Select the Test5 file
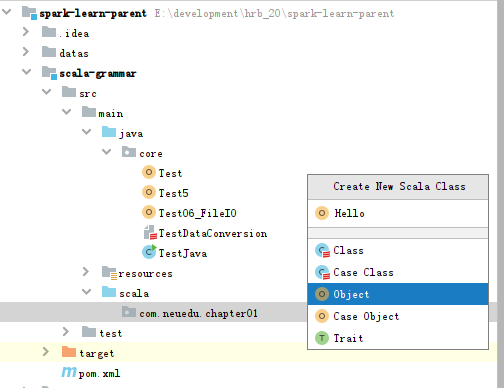The width and height of the screenshot is (504, 388). click(173, 193)
